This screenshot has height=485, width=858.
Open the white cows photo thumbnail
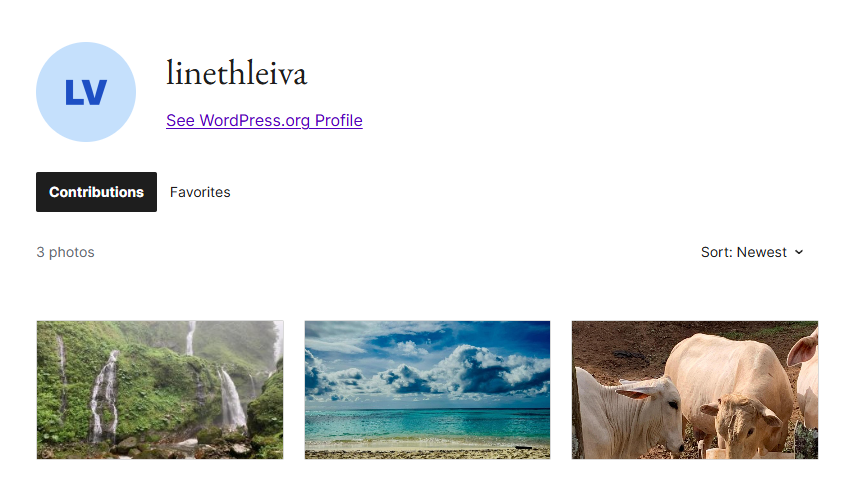click(x=695, y=390)
